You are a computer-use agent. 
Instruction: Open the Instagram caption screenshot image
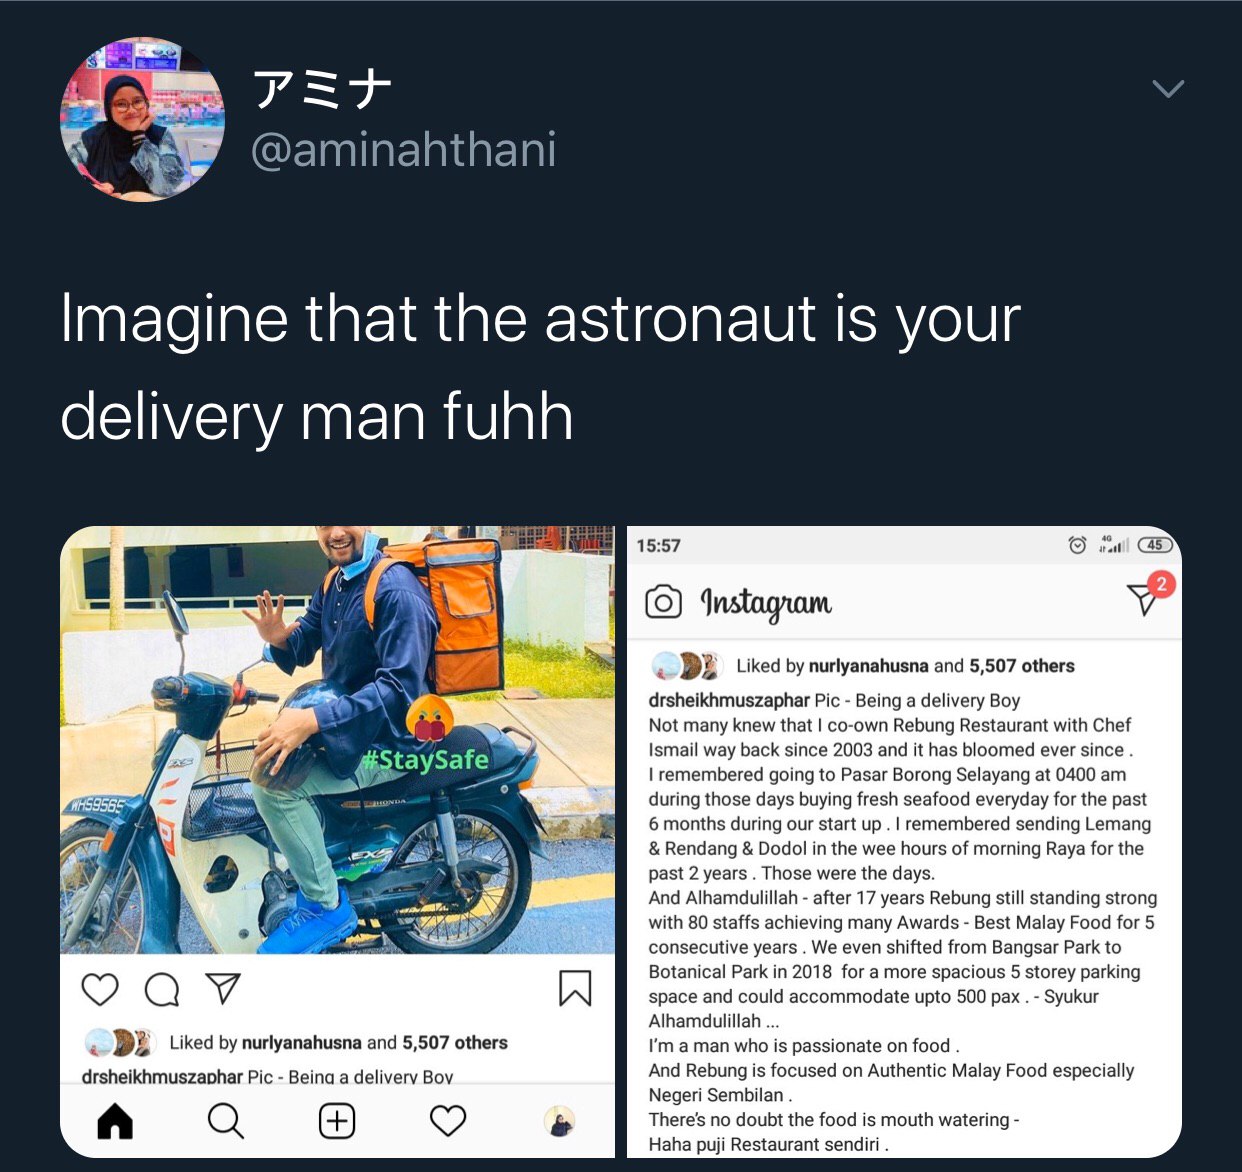pos(904,842)
